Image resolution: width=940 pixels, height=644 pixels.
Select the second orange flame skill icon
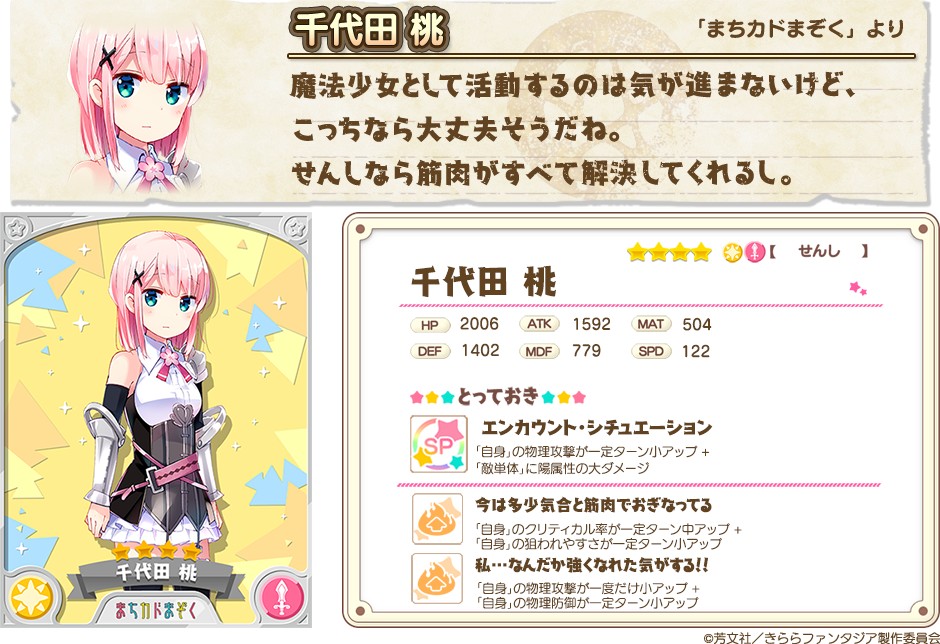pyautogui.click(x=437, y=578)
